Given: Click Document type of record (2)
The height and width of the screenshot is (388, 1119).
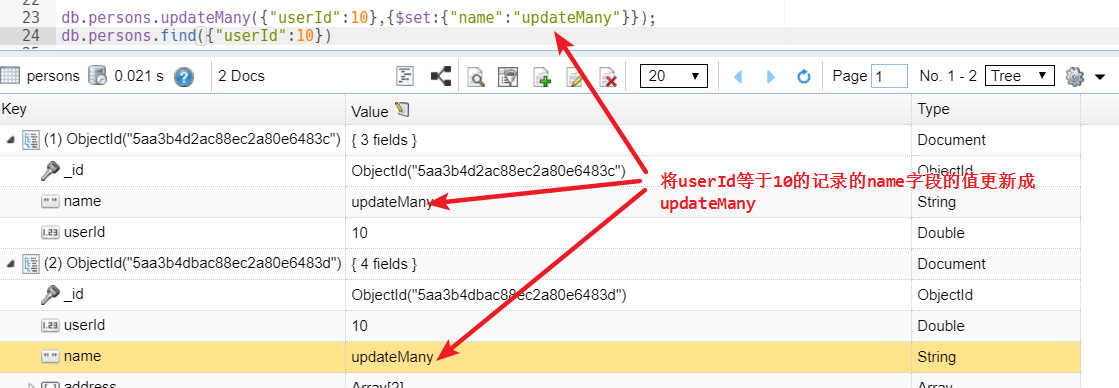Looking at the screenshot, I should pos(951,264).
